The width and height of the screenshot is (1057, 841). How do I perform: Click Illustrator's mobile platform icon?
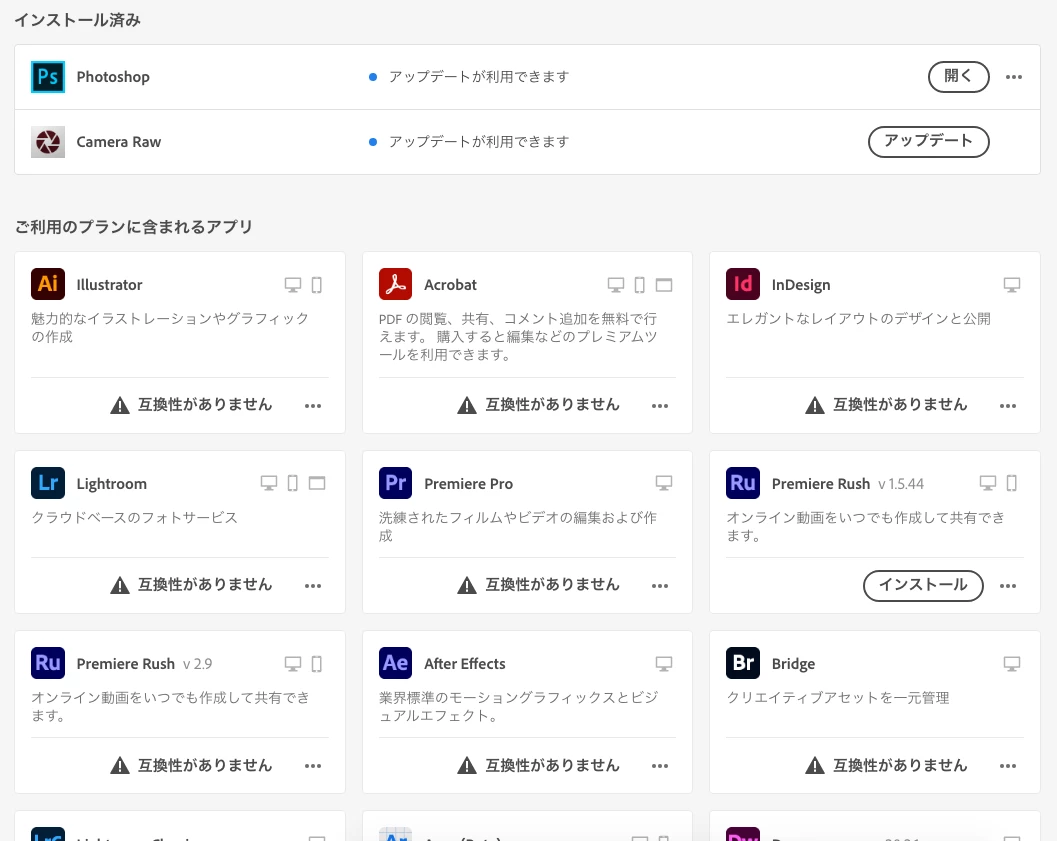tap(316, 285)
